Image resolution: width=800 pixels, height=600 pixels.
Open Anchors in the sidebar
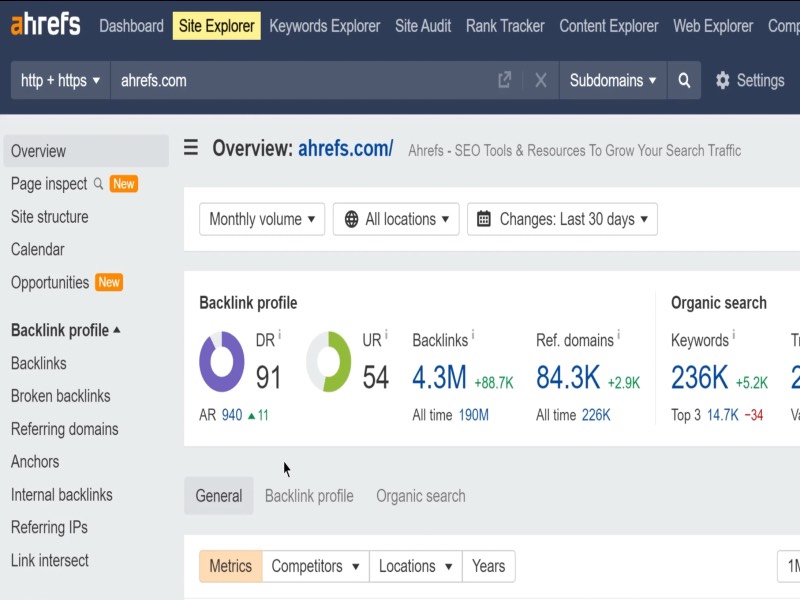coord(35,462)
